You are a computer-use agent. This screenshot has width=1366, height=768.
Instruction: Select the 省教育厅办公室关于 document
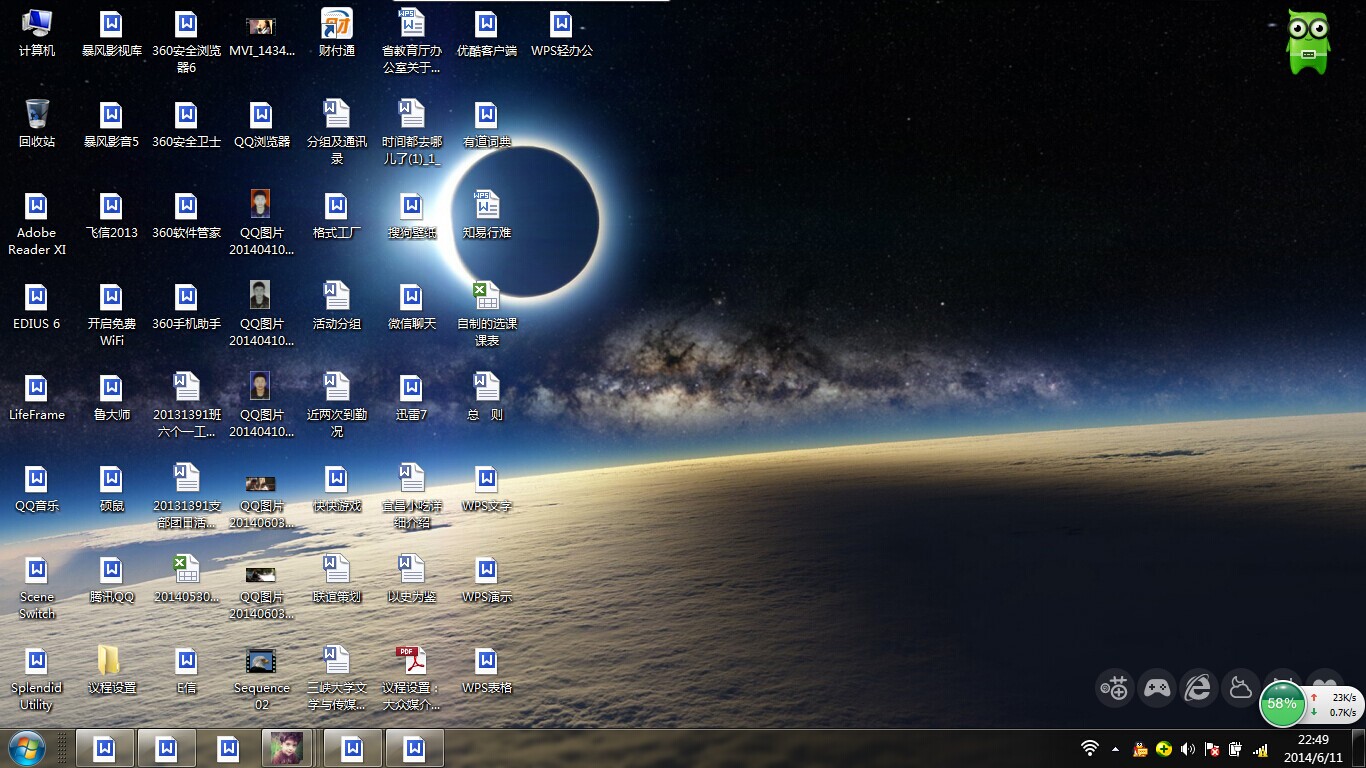(x=412, y=42)
